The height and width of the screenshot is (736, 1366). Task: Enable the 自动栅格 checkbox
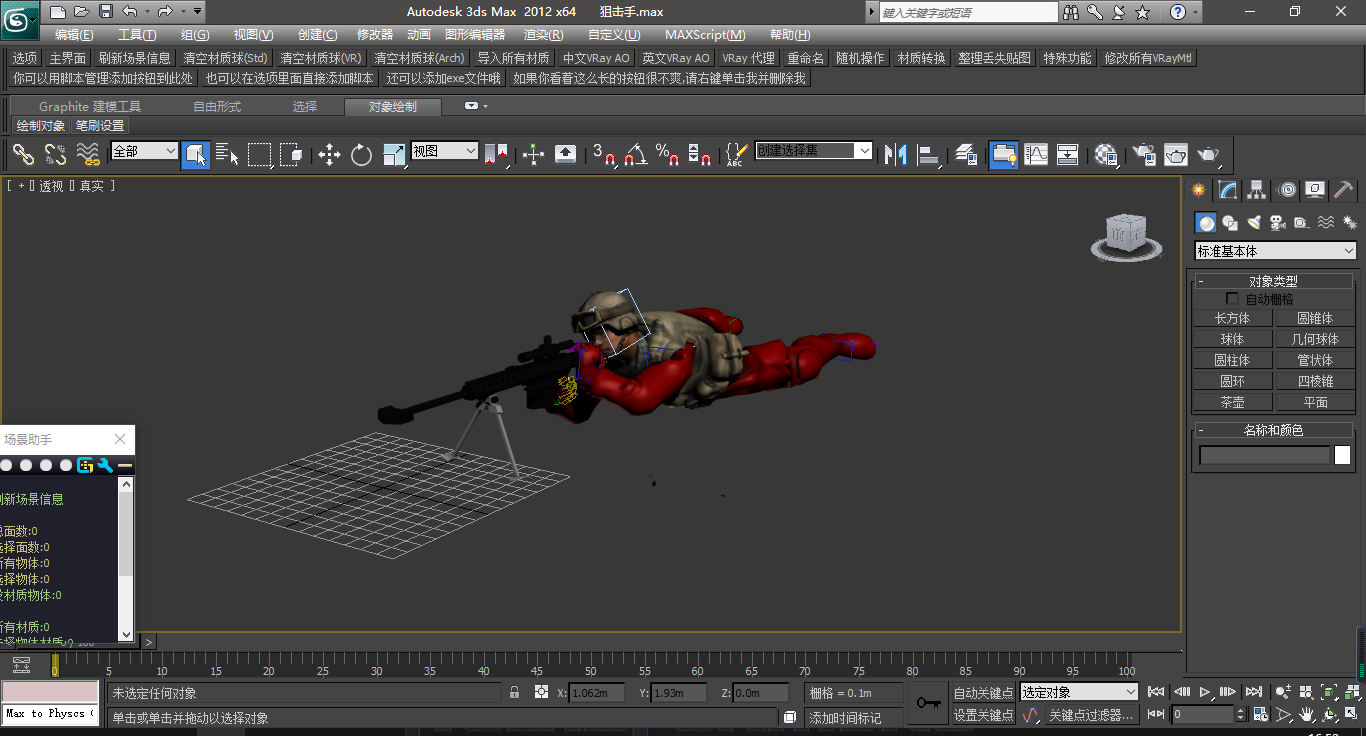(x=1232, y=299)
